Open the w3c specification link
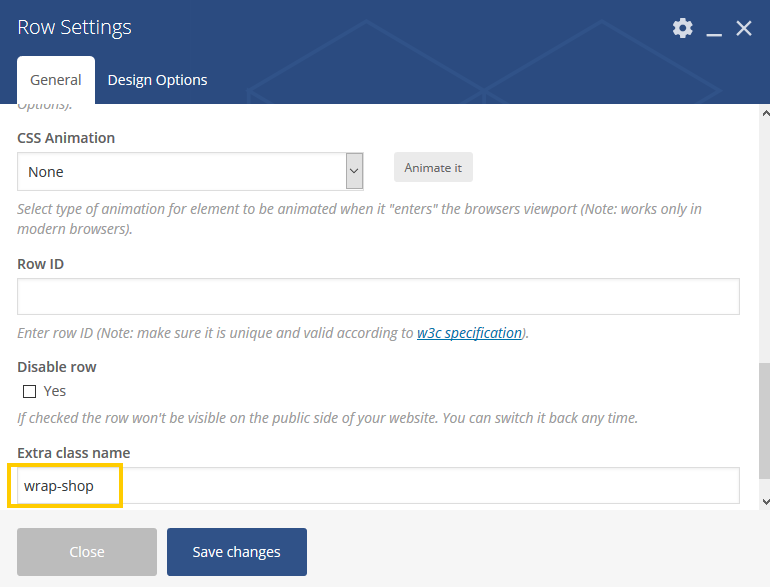 [x=469, y=333]
